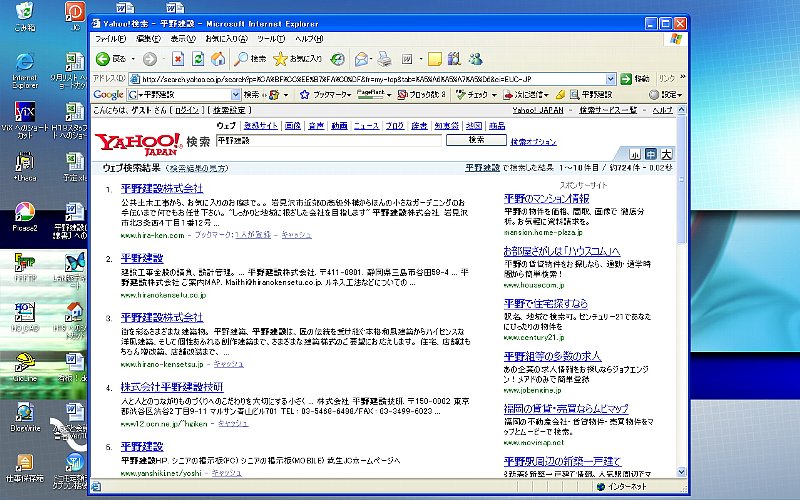Open sponsor link 平野のマンション情報
The width and height of the screenshot is (800, 500).
(546, 198)
